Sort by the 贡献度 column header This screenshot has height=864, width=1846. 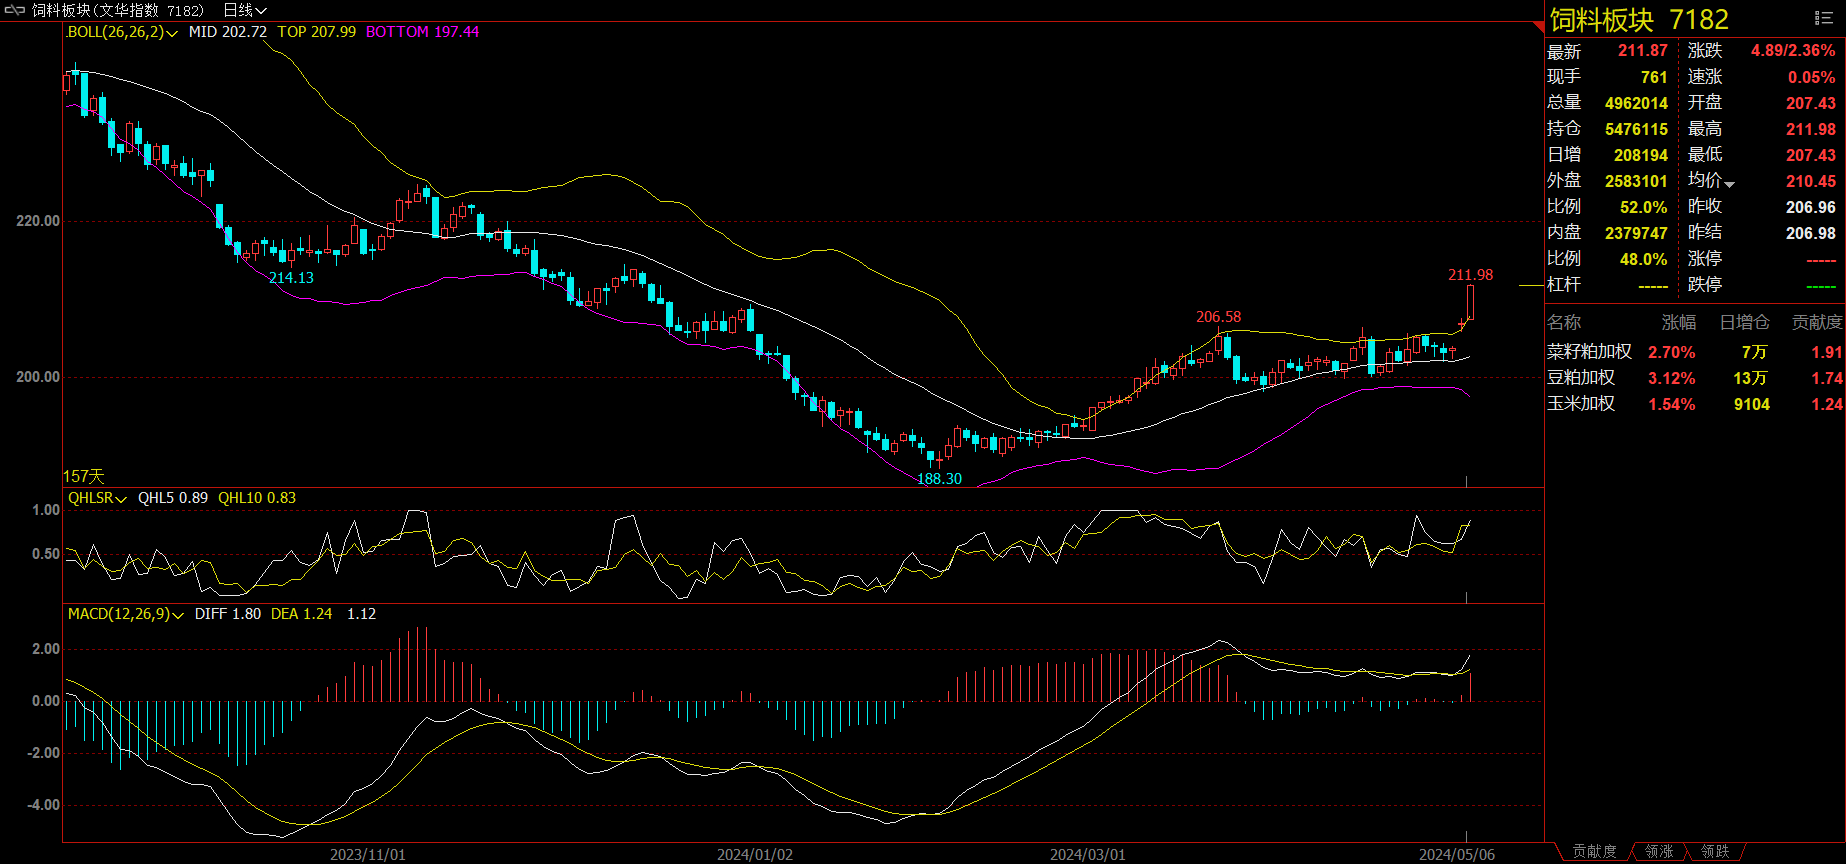[x=1816, y=322]
